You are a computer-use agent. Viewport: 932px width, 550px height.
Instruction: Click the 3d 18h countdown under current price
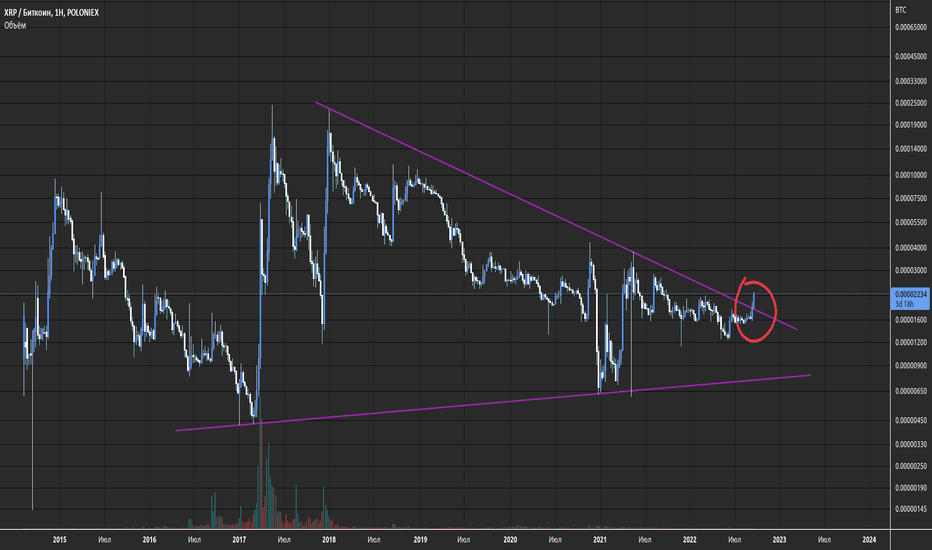pos(904,304)
